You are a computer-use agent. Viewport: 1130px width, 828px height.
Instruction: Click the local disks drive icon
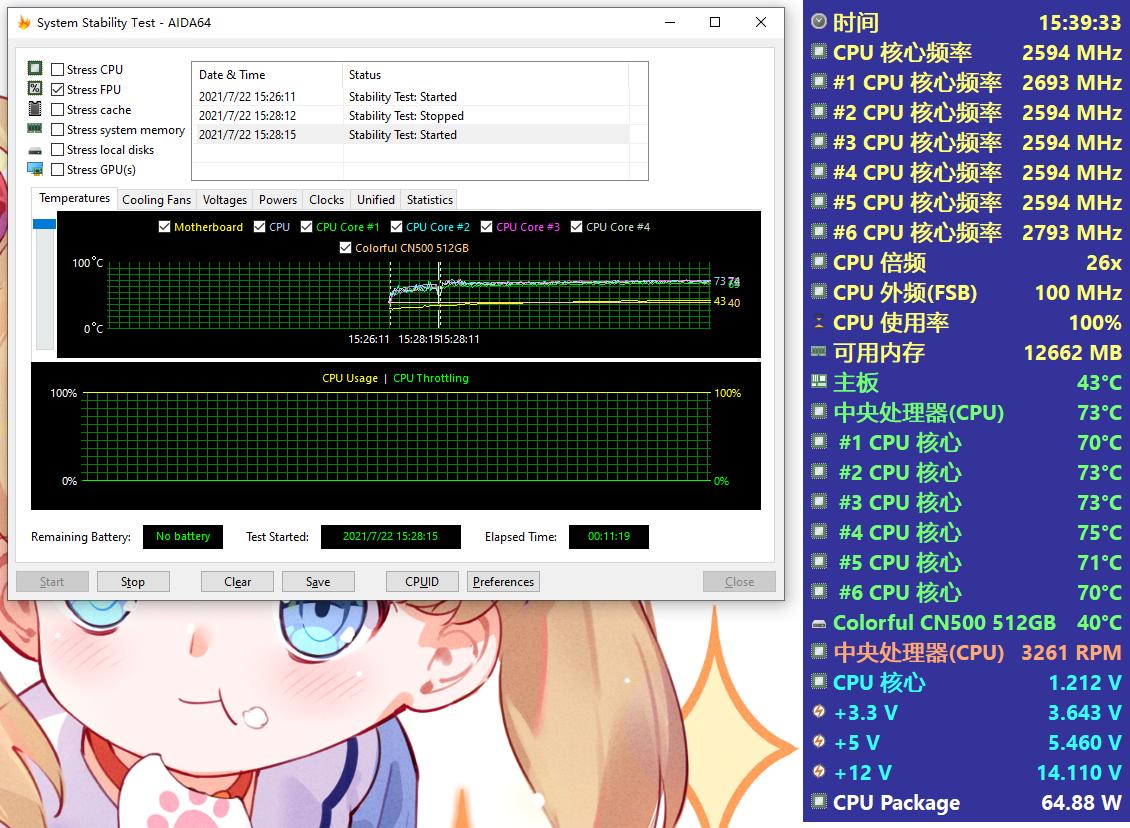35,151
